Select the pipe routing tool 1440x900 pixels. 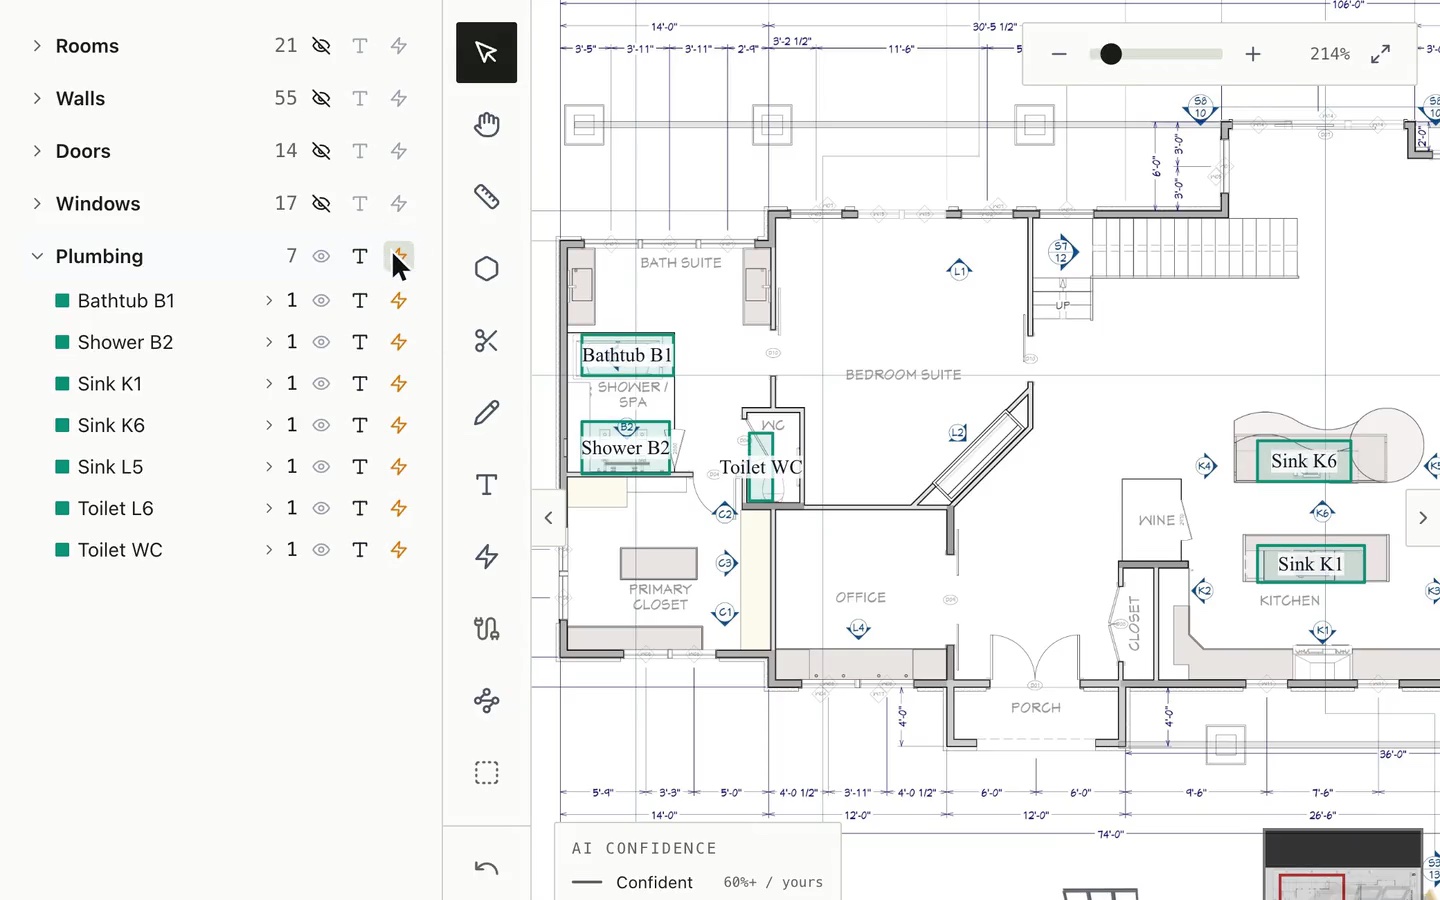click(x=486, y=629)
